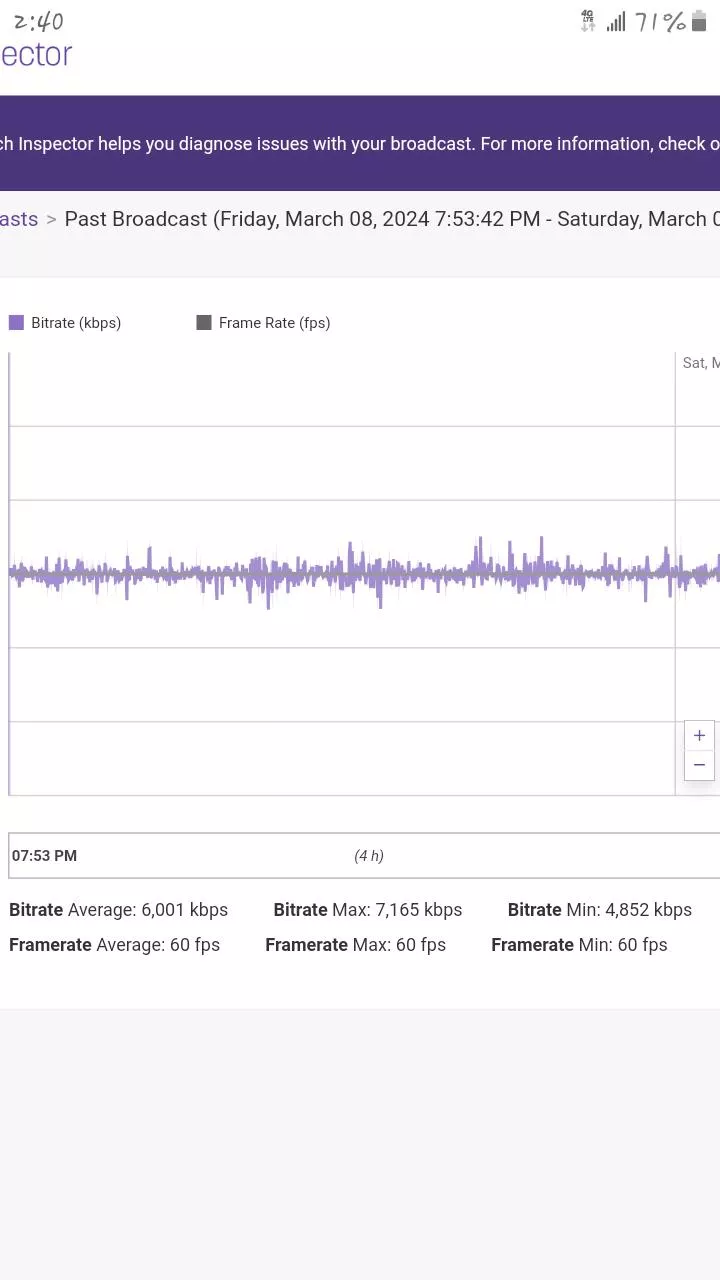Click the Bitrate Average 6,001 kbps stat
The image size is (720, 1280).
click(118, 909)
